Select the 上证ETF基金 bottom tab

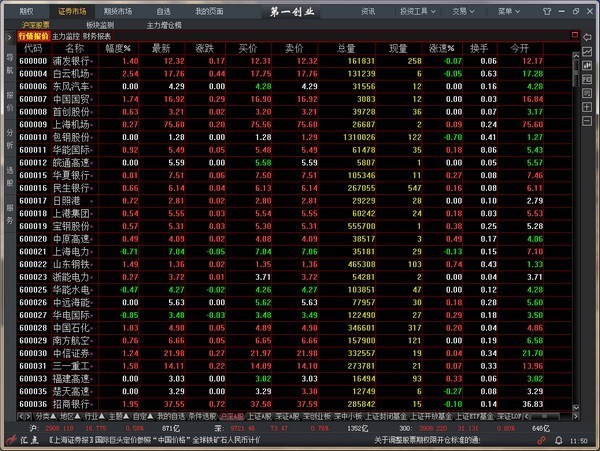474,416
